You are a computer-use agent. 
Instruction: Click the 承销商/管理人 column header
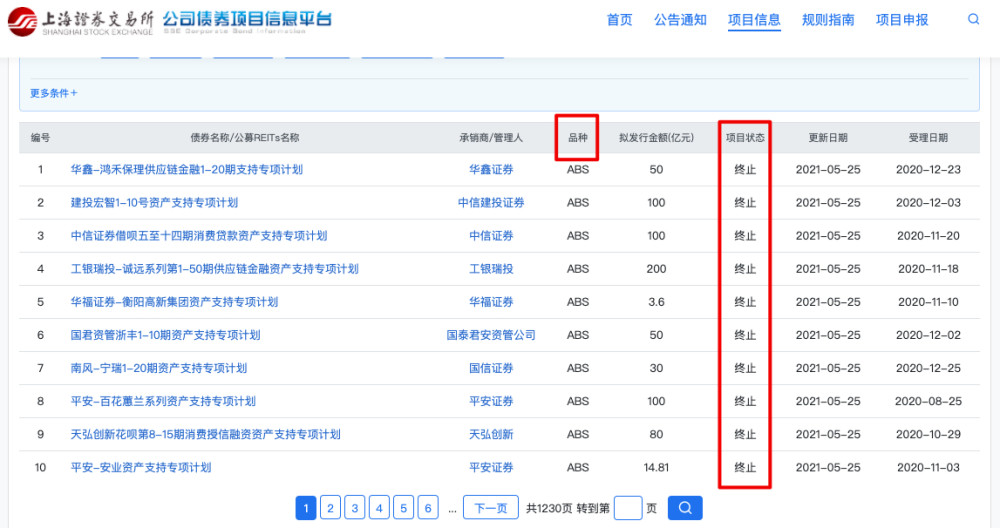tap(491, 138)
